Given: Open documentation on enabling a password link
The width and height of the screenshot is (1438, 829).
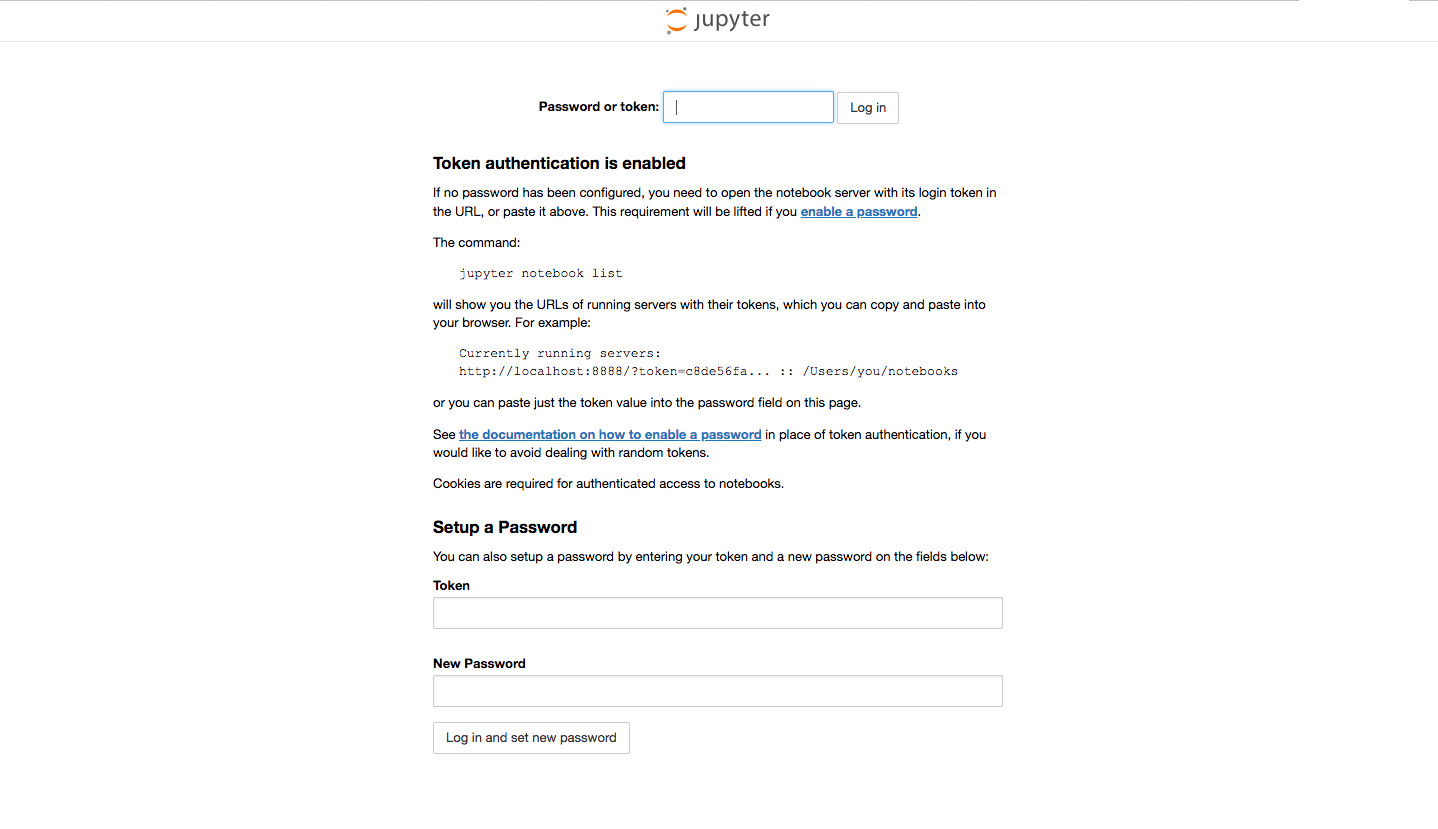Looking at the screenshot, I should pyautogui.click(x=610, y=435).
